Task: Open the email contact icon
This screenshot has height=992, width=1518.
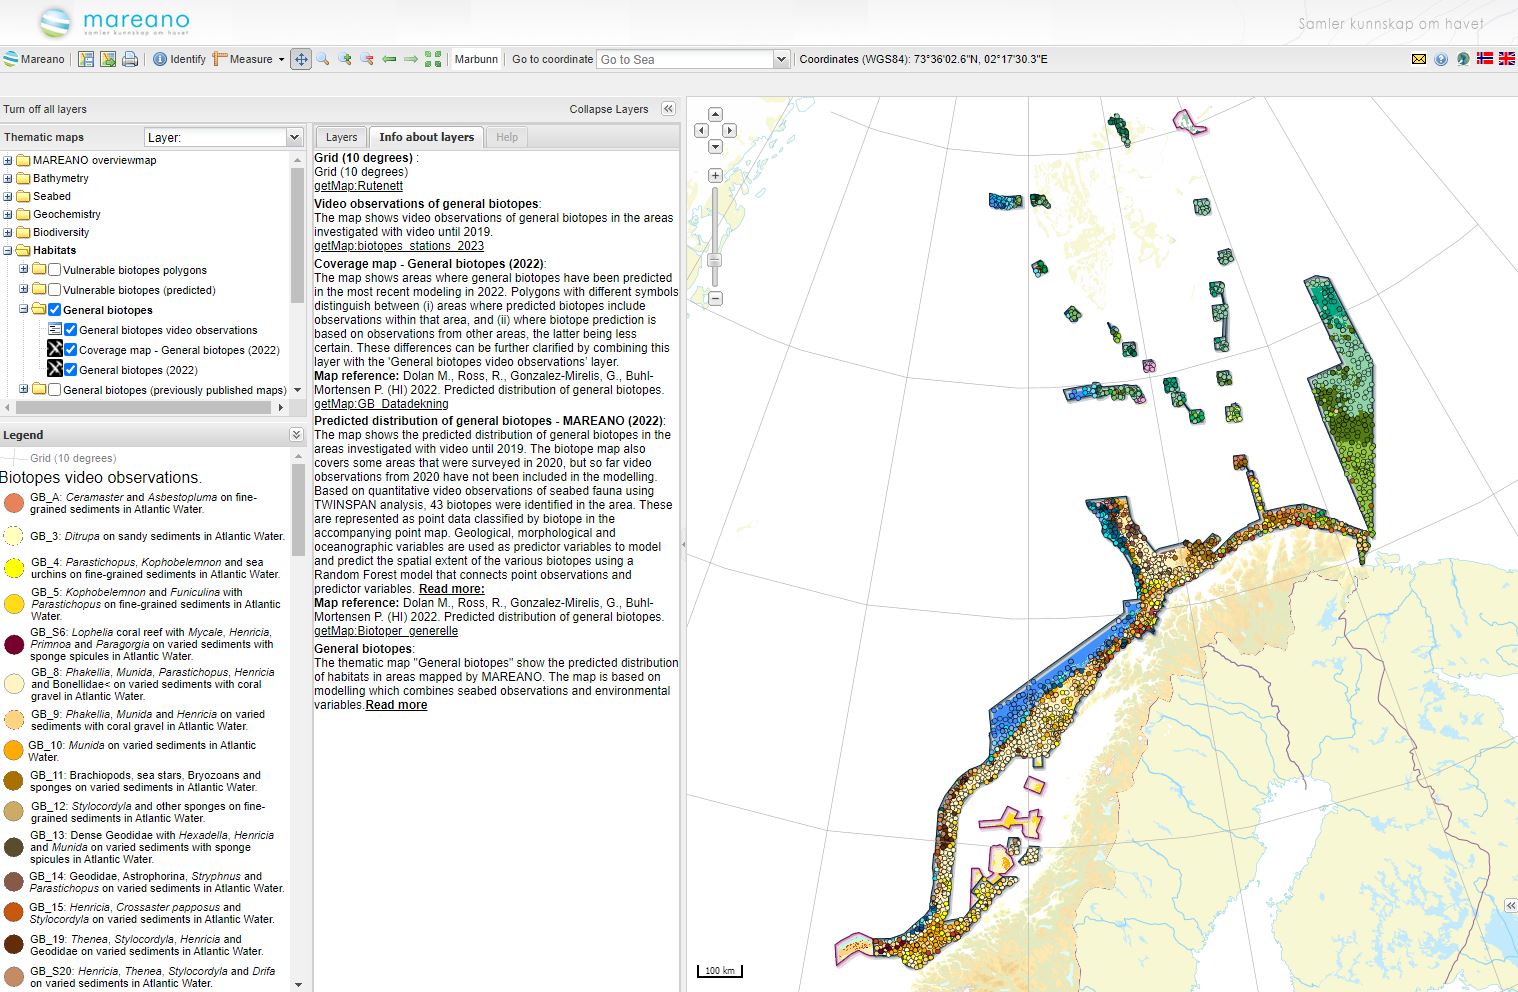Action: (1419, 59)
